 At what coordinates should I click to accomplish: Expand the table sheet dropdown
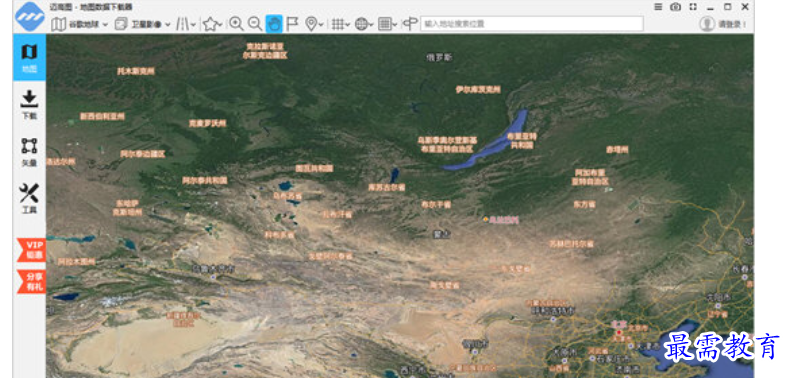387,24
